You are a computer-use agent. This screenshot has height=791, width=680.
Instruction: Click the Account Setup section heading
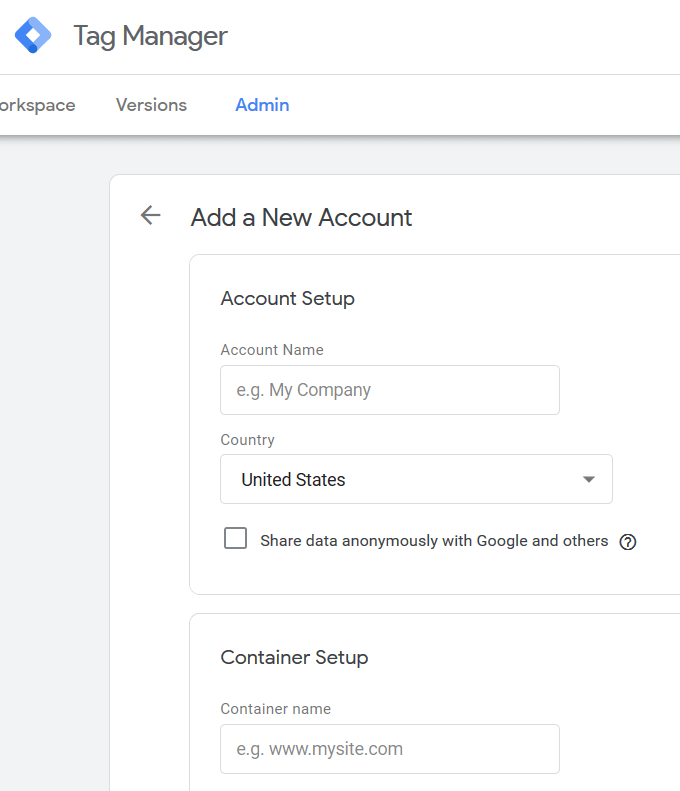click(x=288, y=298)
